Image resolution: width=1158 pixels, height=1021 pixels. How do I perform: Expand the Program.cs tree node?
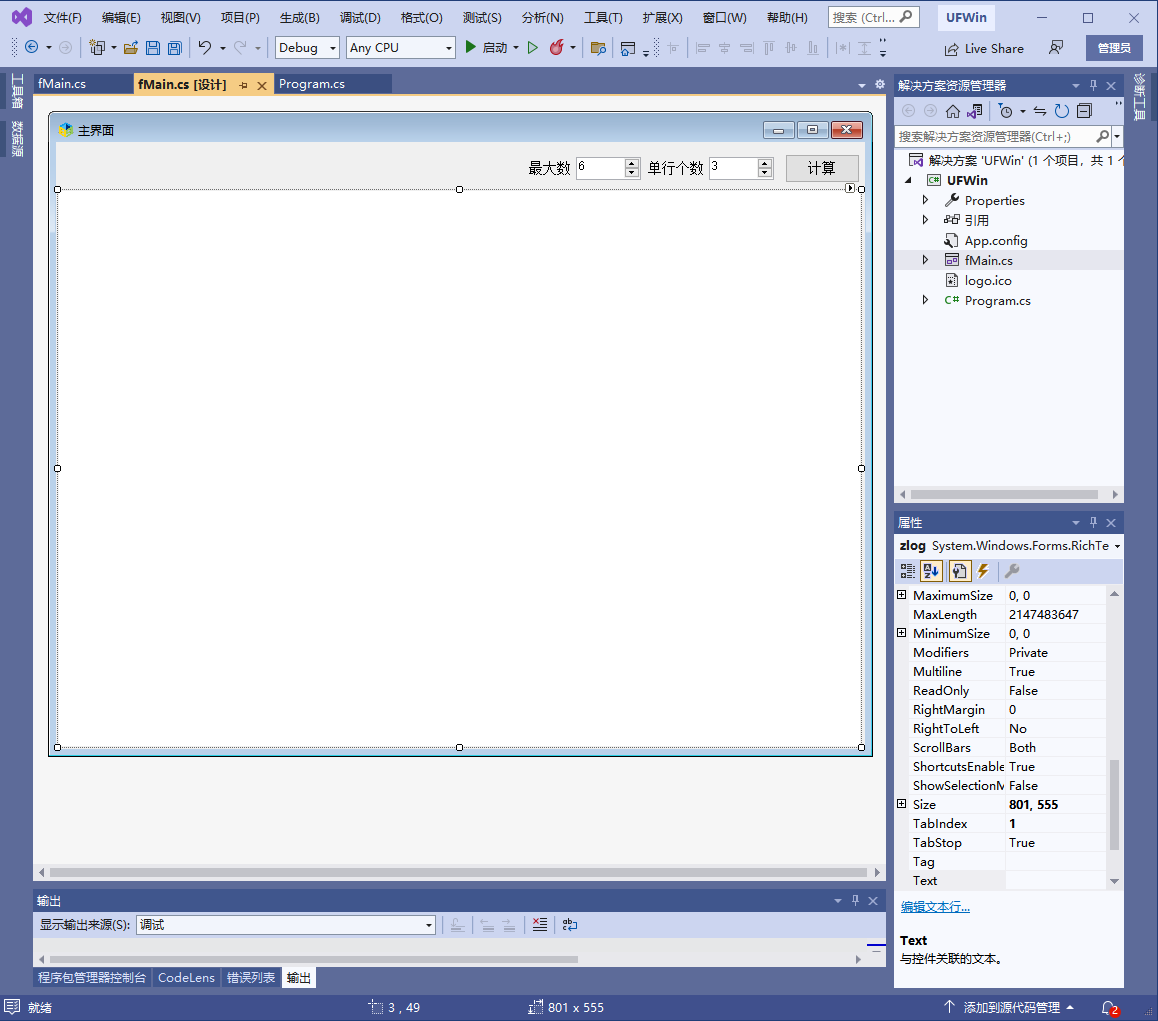pyautogui.click(x=925, y=299)
